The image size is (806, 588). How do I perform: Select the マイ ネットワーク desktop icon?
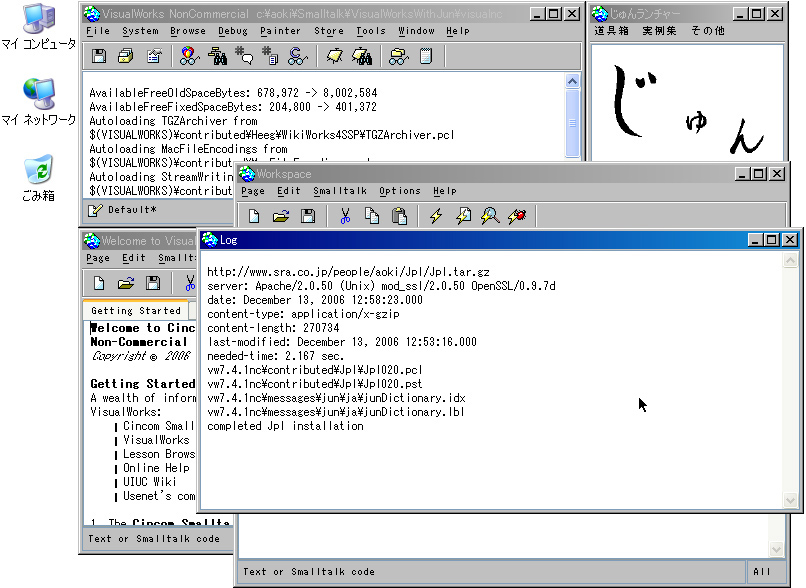tap(39, 102)
